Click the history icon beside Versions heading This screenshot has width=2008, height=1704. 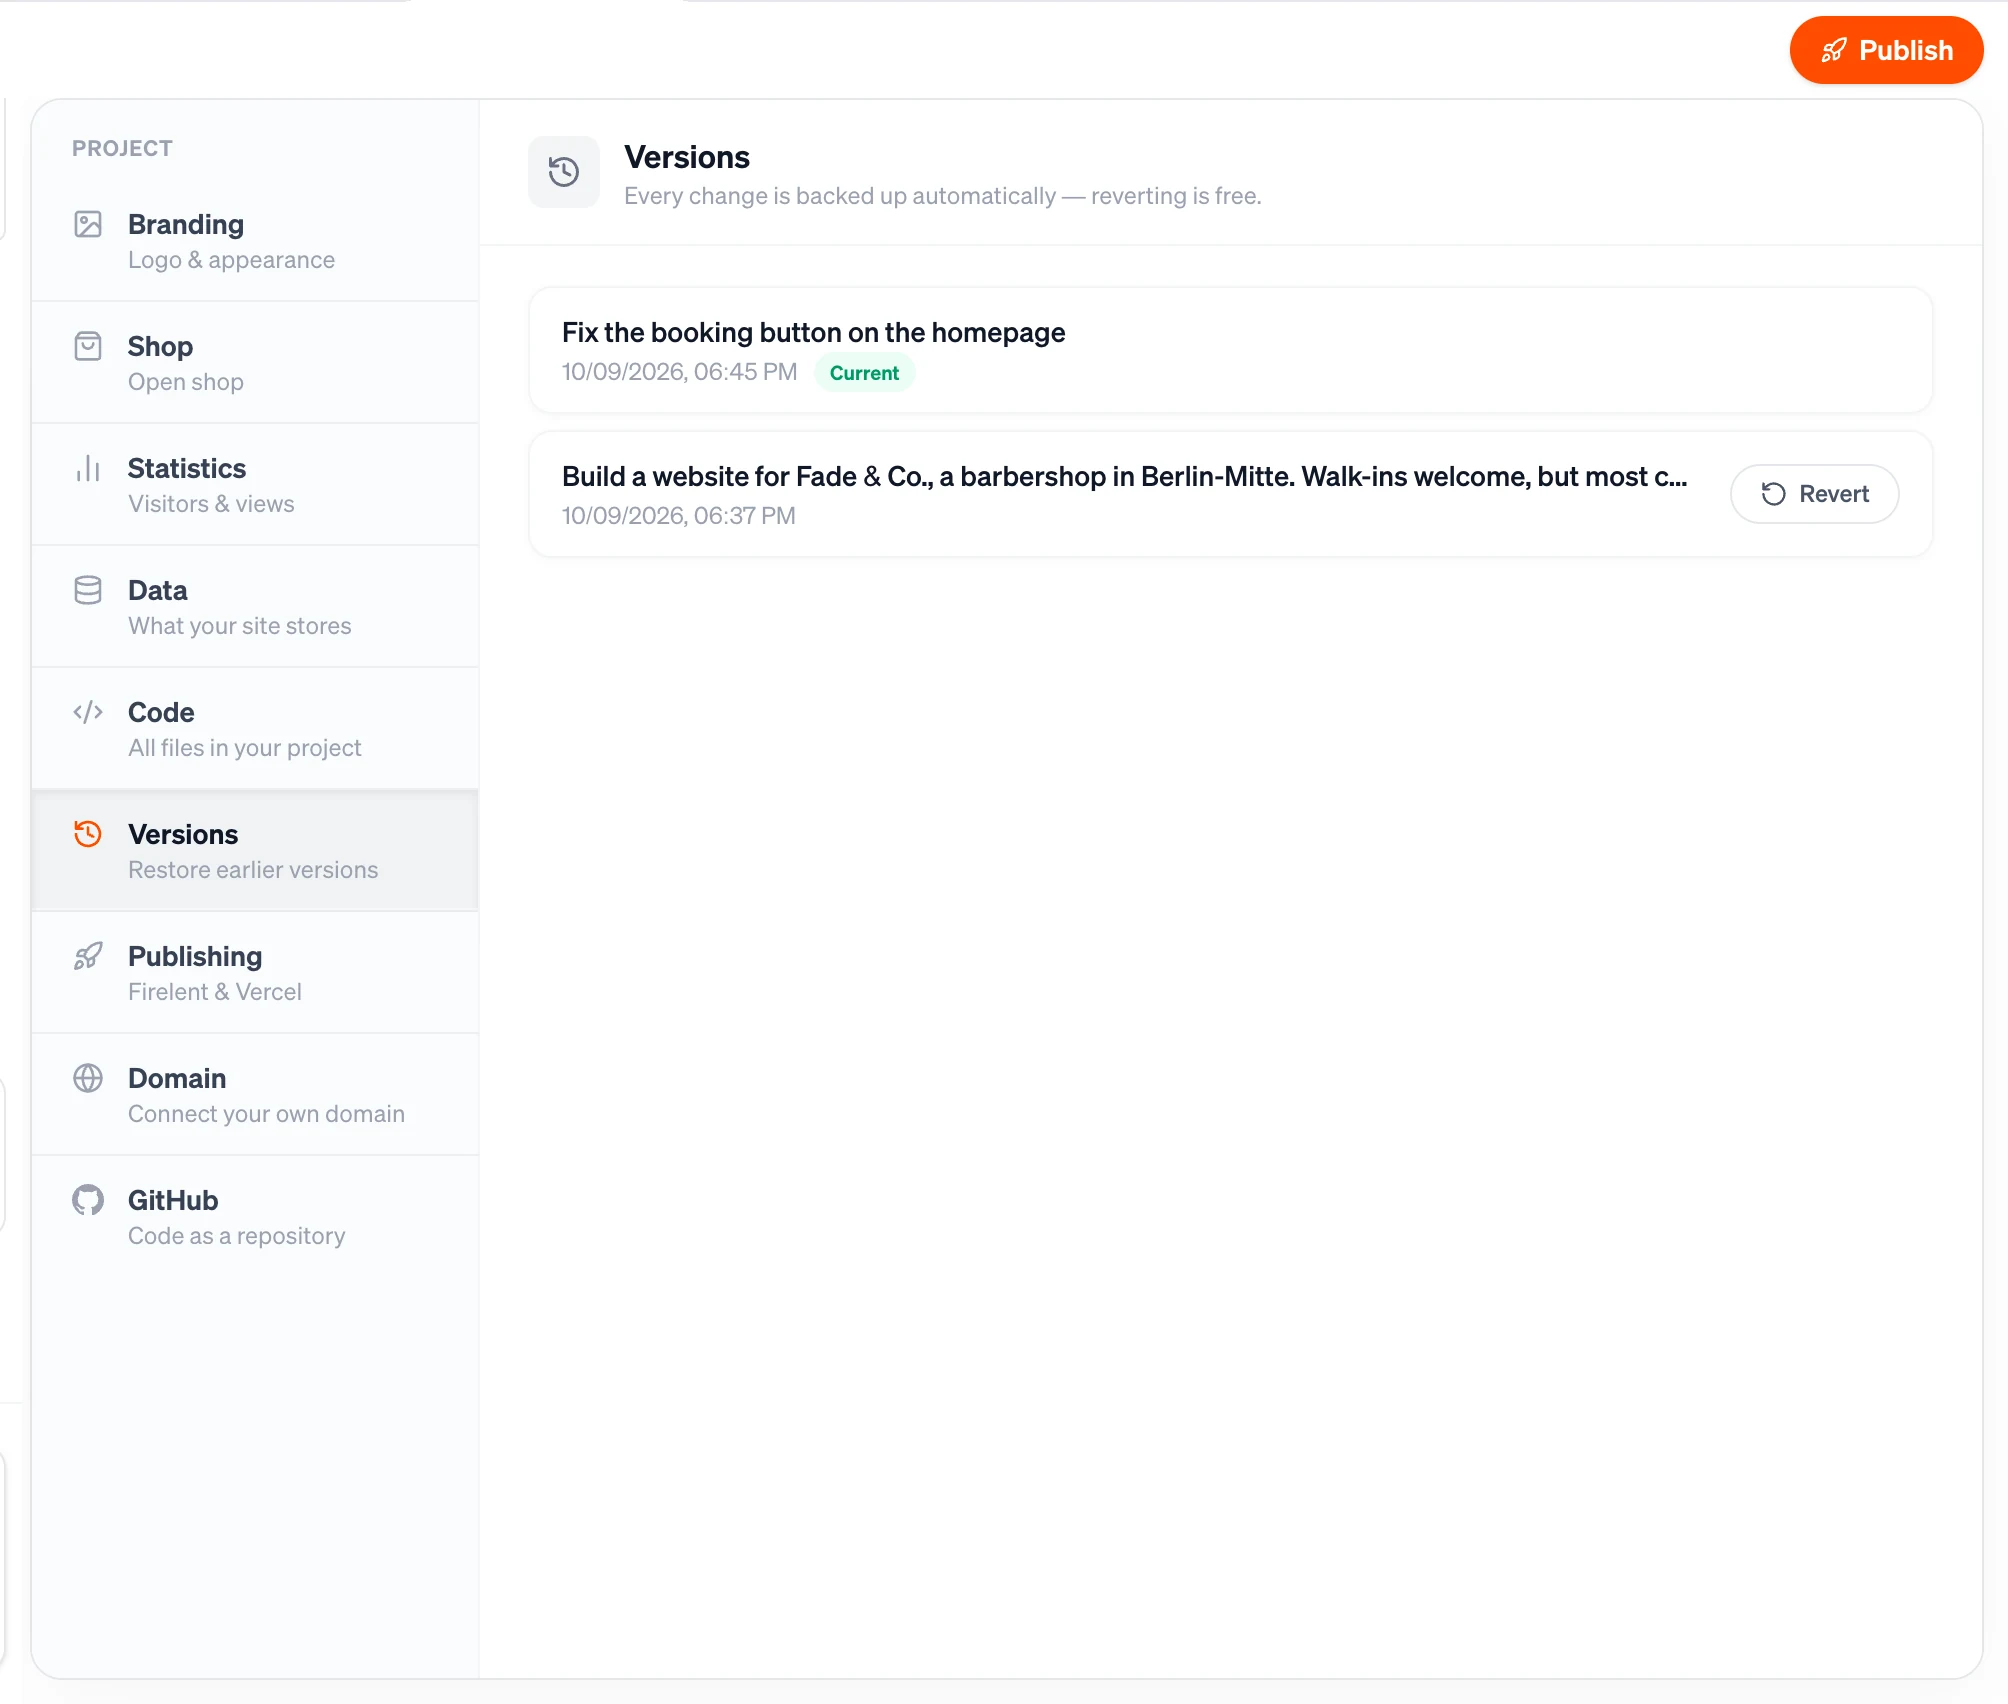[564, 172]
